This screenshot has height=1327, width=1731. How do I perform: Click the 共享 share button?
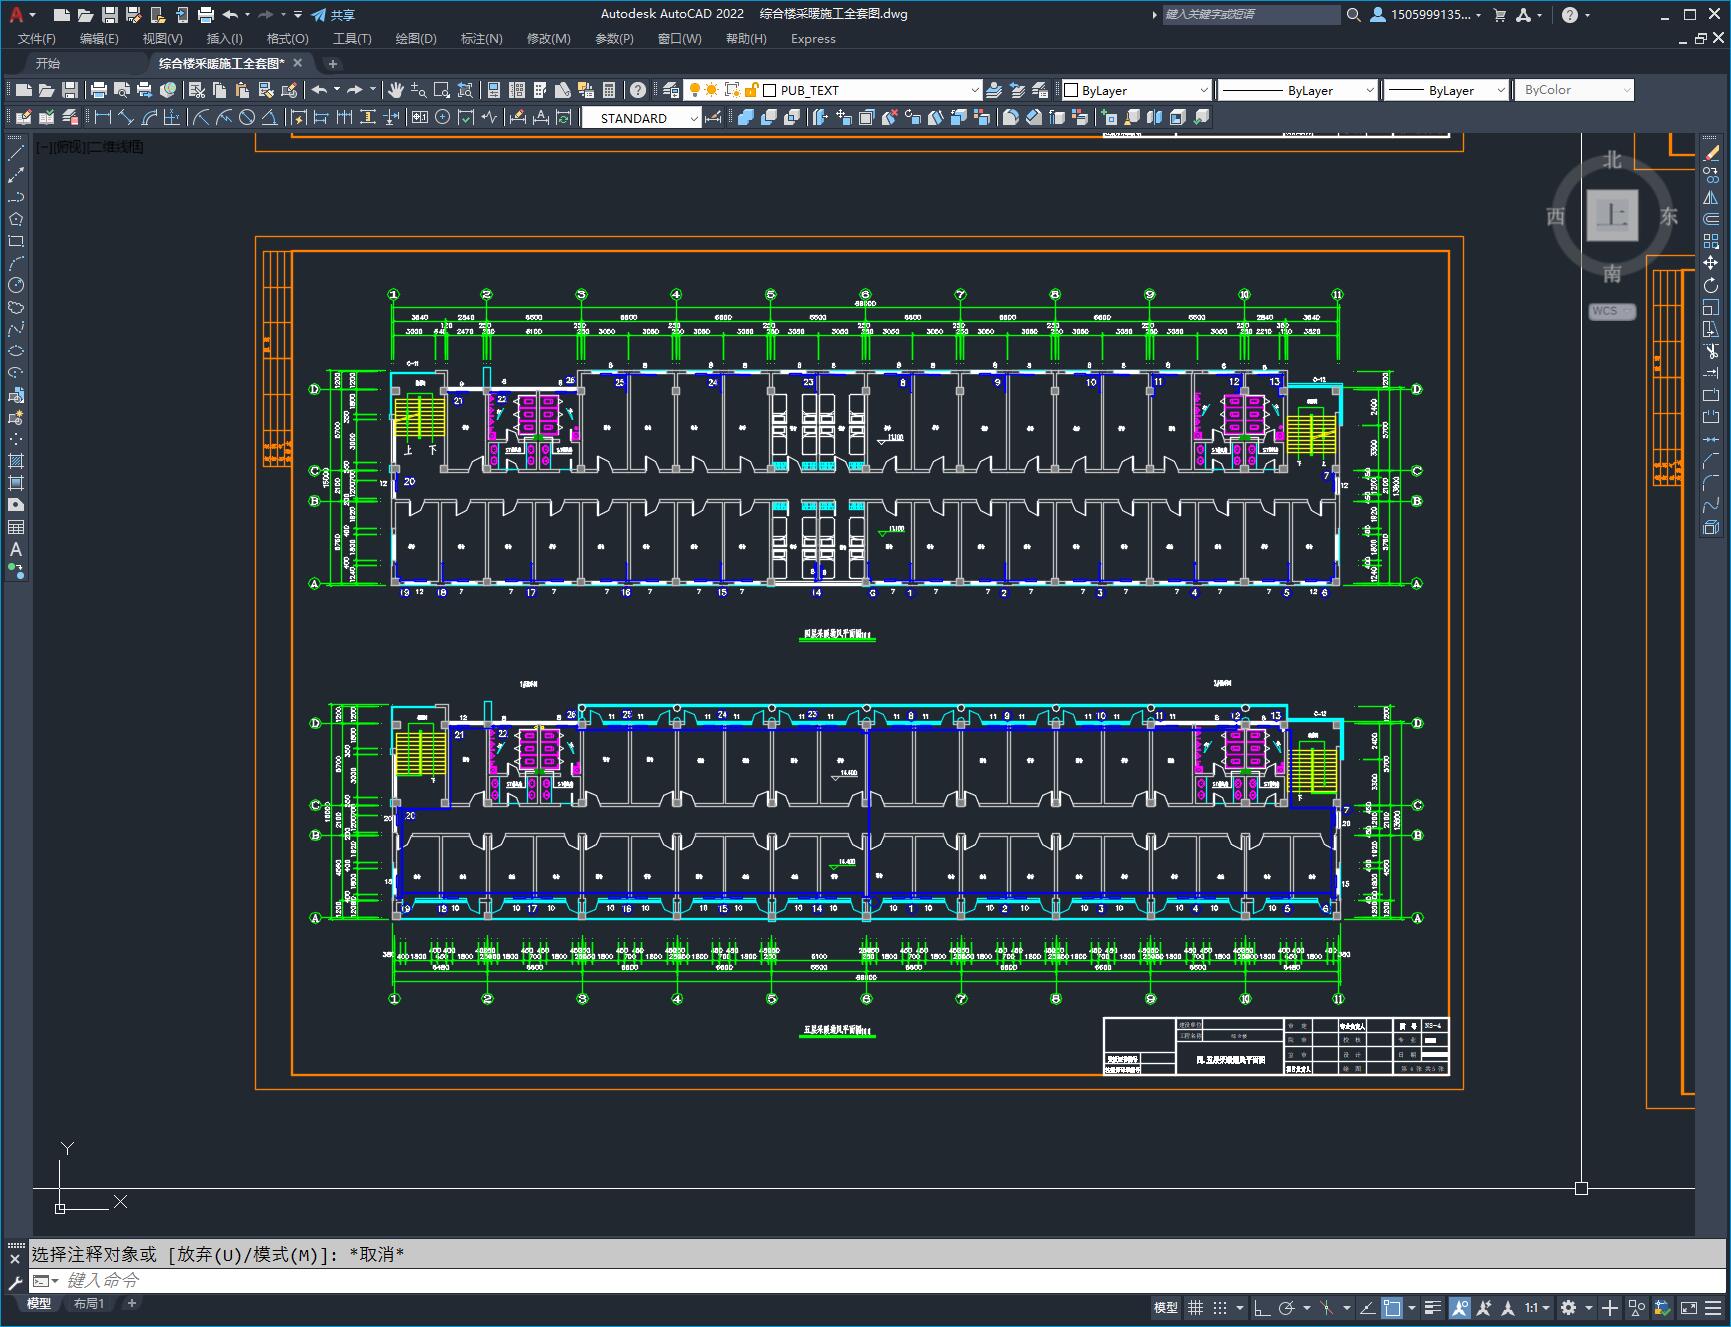[333, 15]
